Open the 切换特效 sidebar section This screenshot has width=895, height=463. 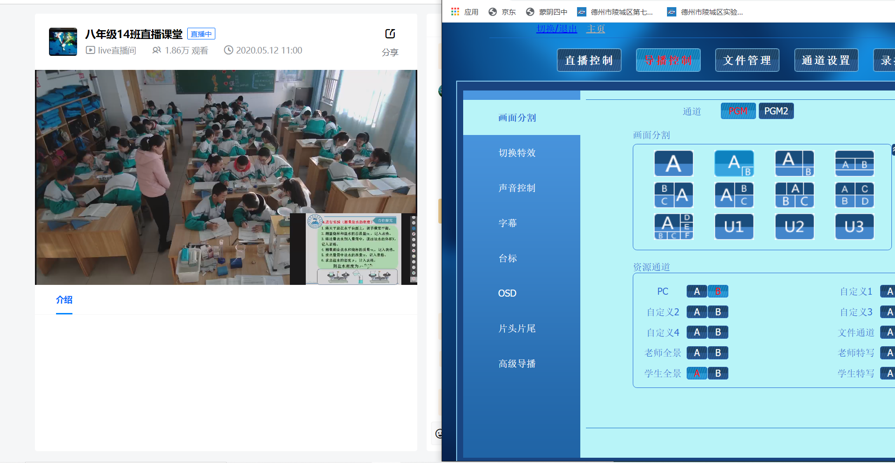point(517,153)
